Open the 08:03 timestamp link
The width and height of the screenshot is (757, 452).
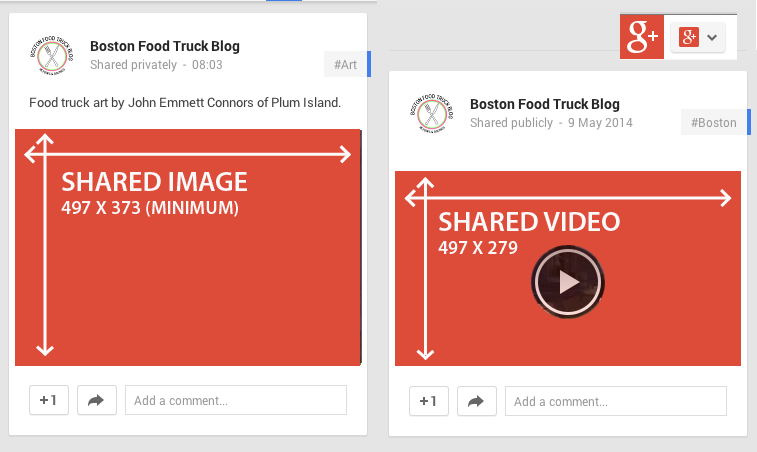tap(207, 65)
